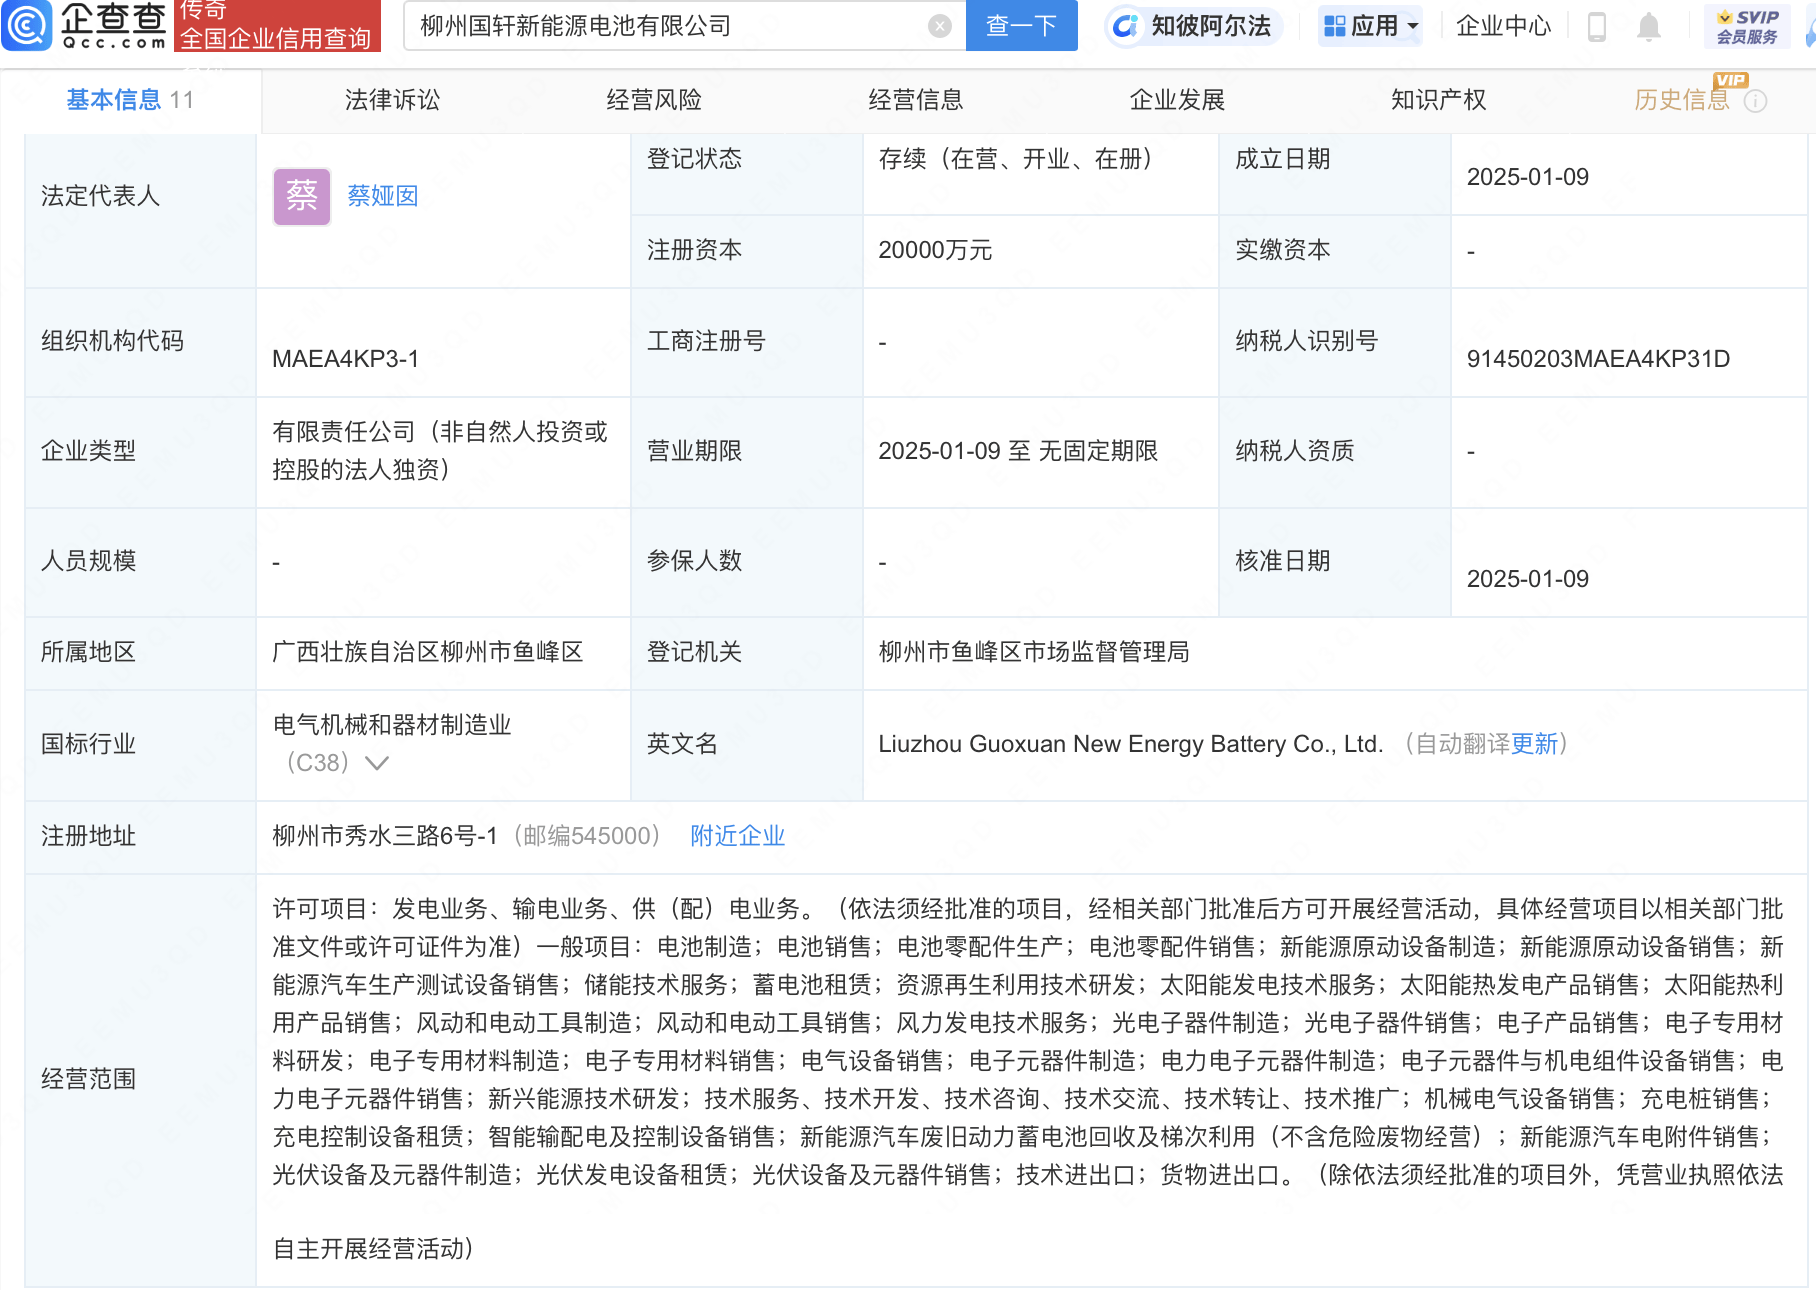Open SVIP 会员服务
The image size is (1816, 1290).
(x=1747, y=26)
